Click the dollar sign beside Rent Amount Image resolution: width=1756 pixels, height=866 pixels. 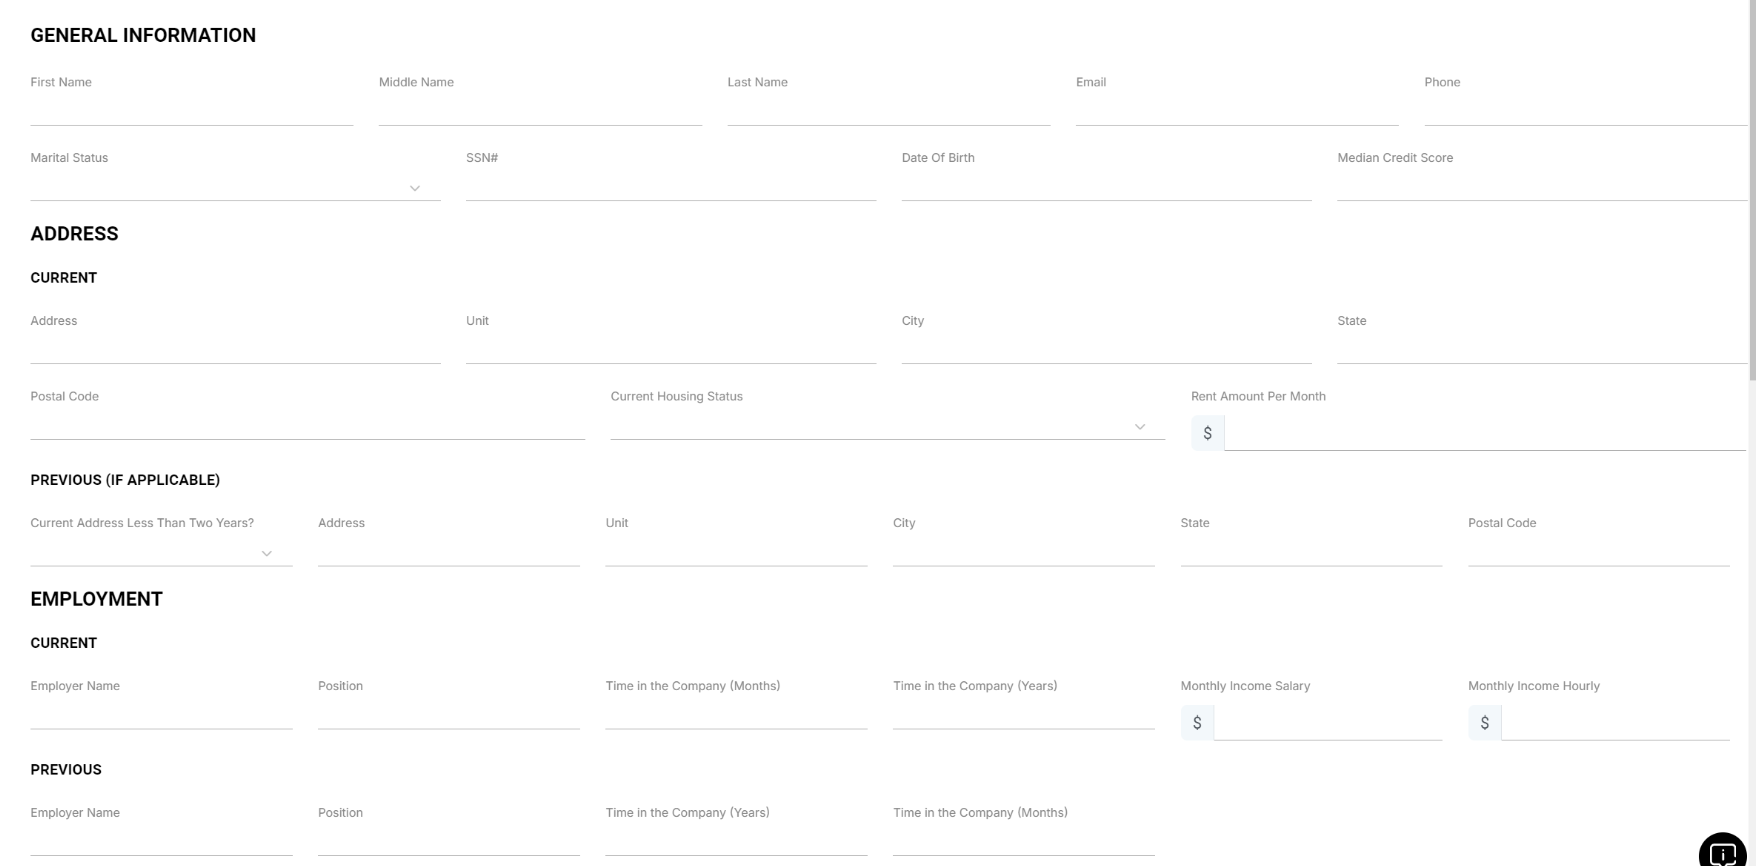pos(1207,433)
